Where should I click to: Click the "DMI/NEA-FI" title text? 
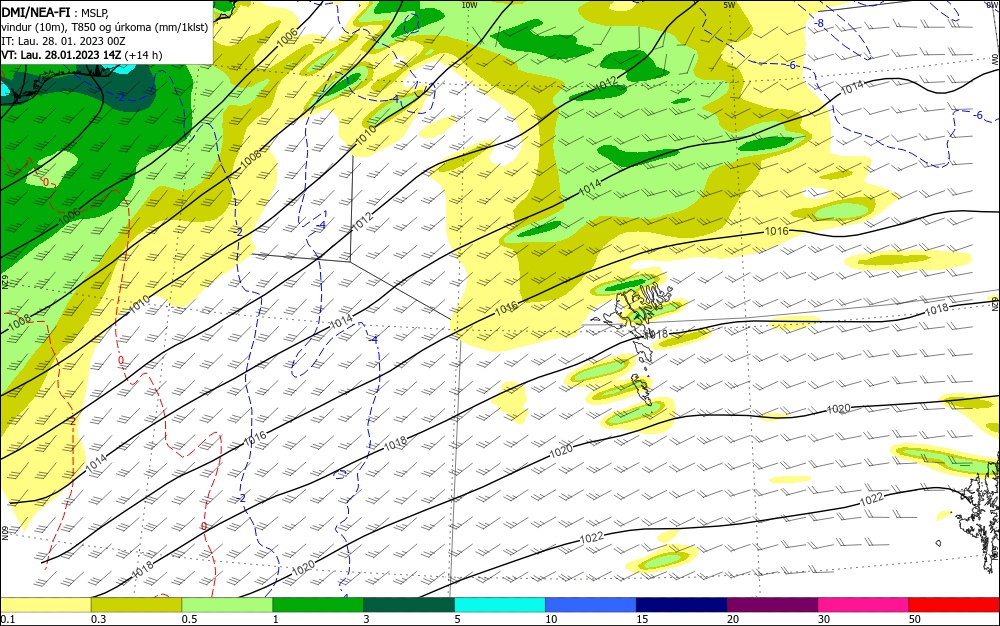(x=36, y=11)
